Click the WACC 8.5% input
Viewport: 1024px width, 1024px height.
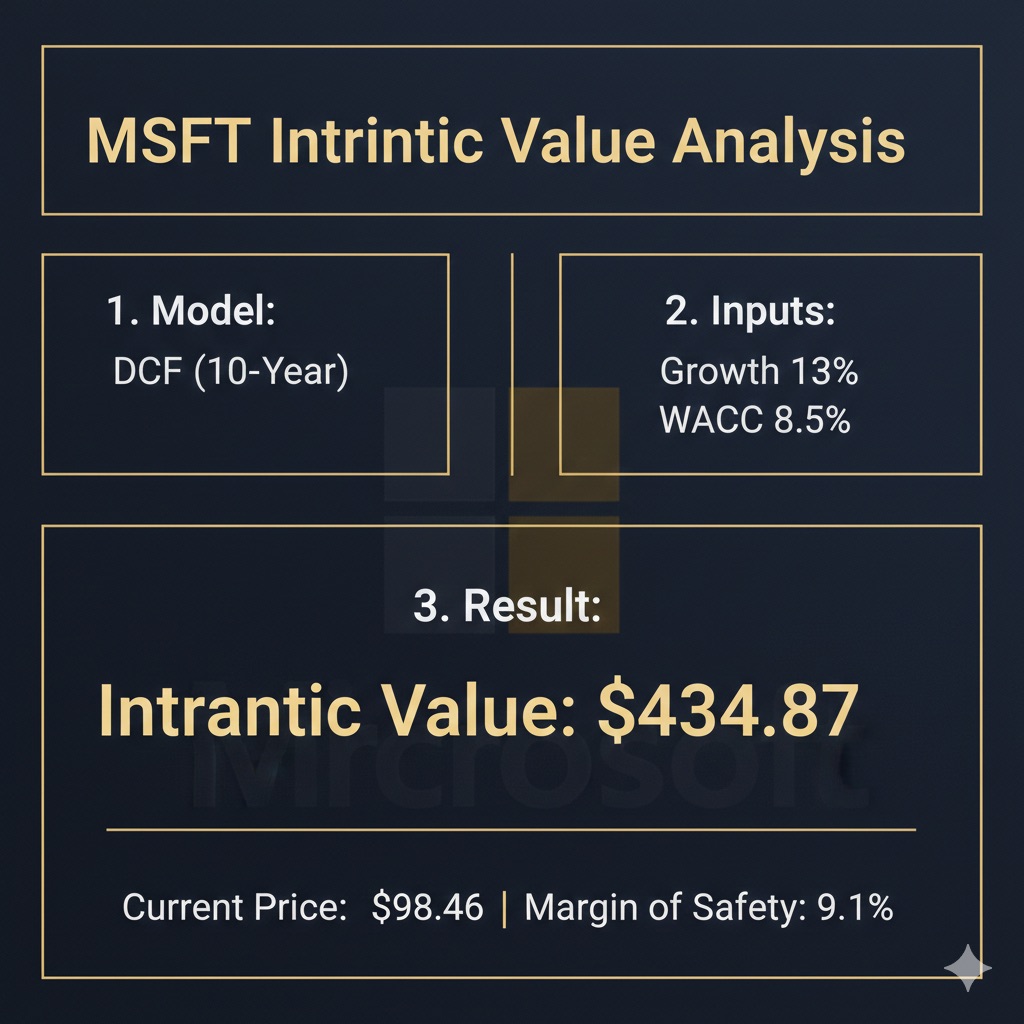tap(755, 420)
